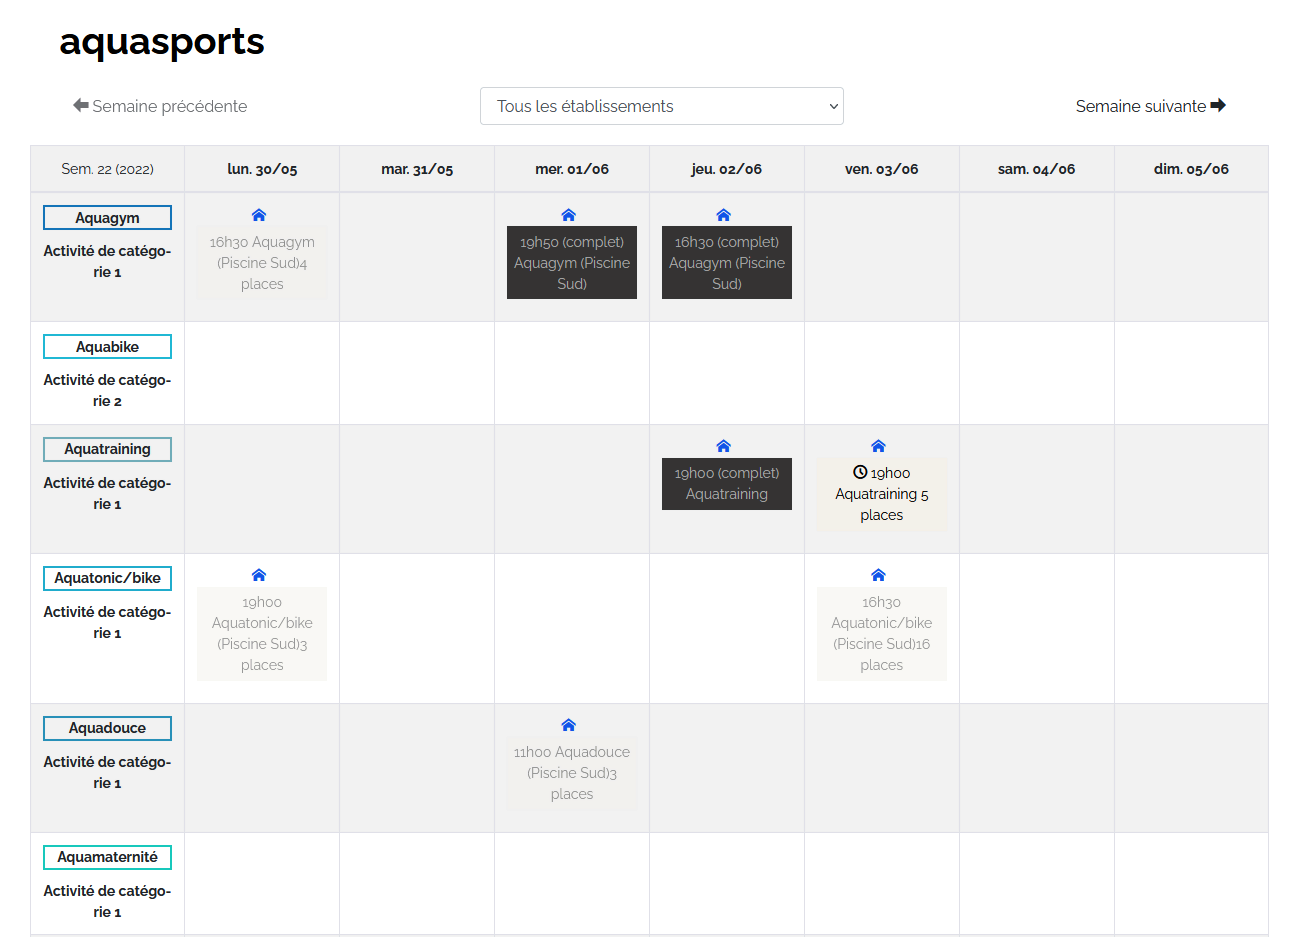Viewport: 1308px width, 937px height.
Task: Select the Aquamaternité activity label
Action: point(108,857)
